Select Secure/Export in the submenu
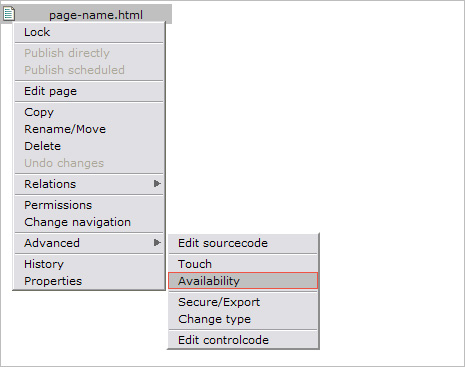Viewport: 465px width, 367px height. (x=243, y=302)
